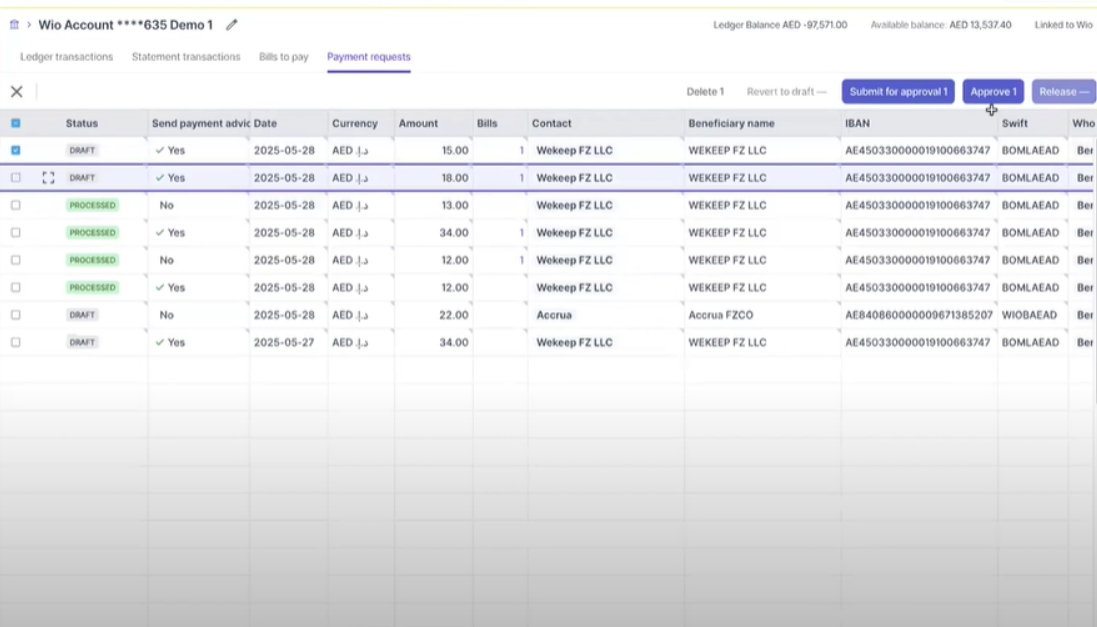Check the 2025-05-27 draft row checkbox
This screenshot has width=1097, height=627.
[x=15, y=342]
